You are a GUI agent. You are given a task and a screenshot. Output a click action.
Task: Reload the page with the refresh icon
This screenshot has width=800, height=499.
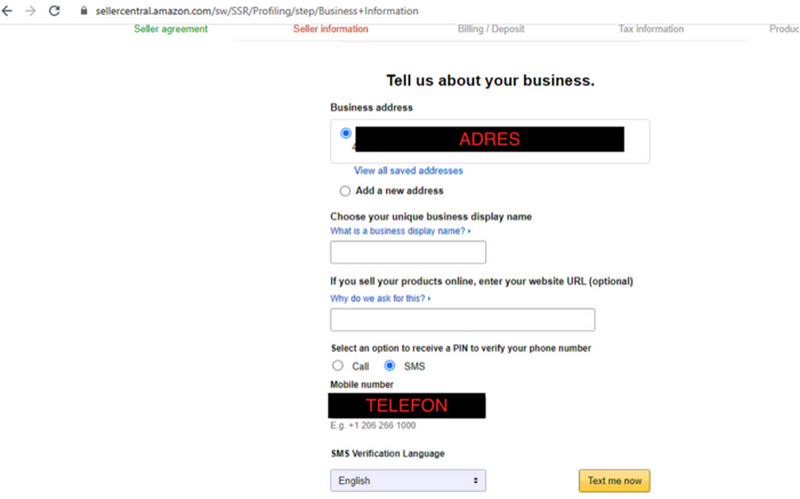click(54, 11)
